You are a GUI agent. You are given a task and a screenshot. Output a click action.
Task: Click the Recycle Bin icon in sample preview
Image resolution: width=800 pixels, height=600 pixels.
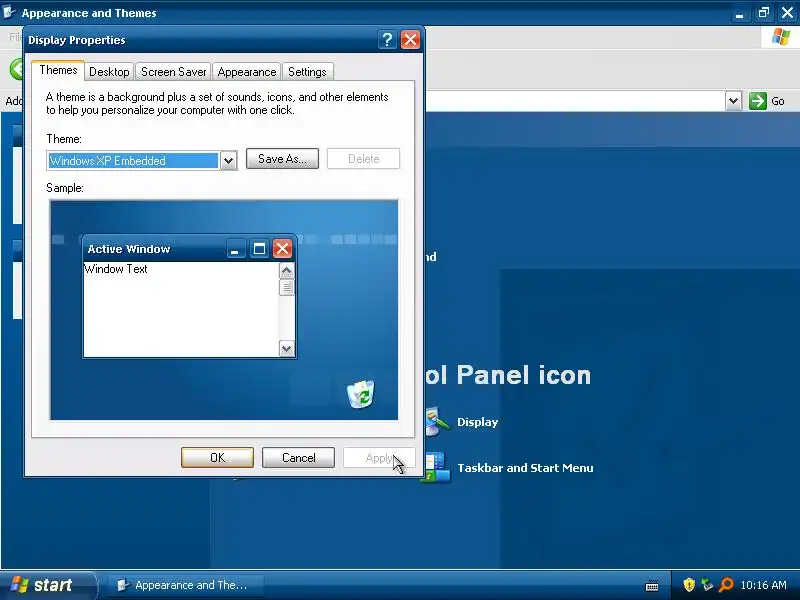361,394
